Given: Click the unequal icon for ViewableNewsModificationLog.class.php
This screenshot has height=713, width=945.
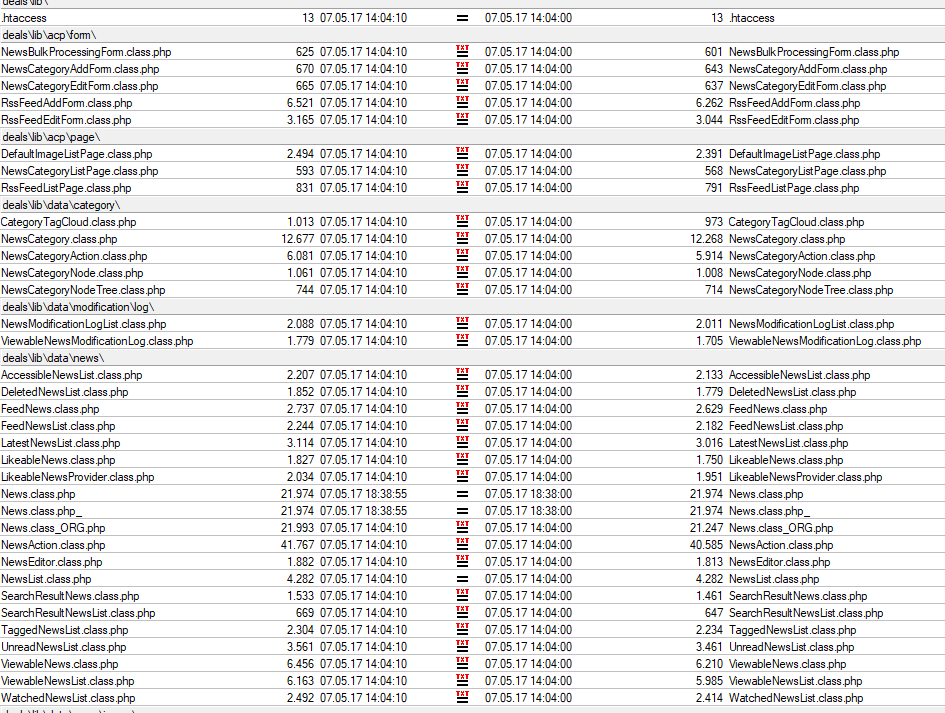Looking at the screenshot, I should 462,340.
